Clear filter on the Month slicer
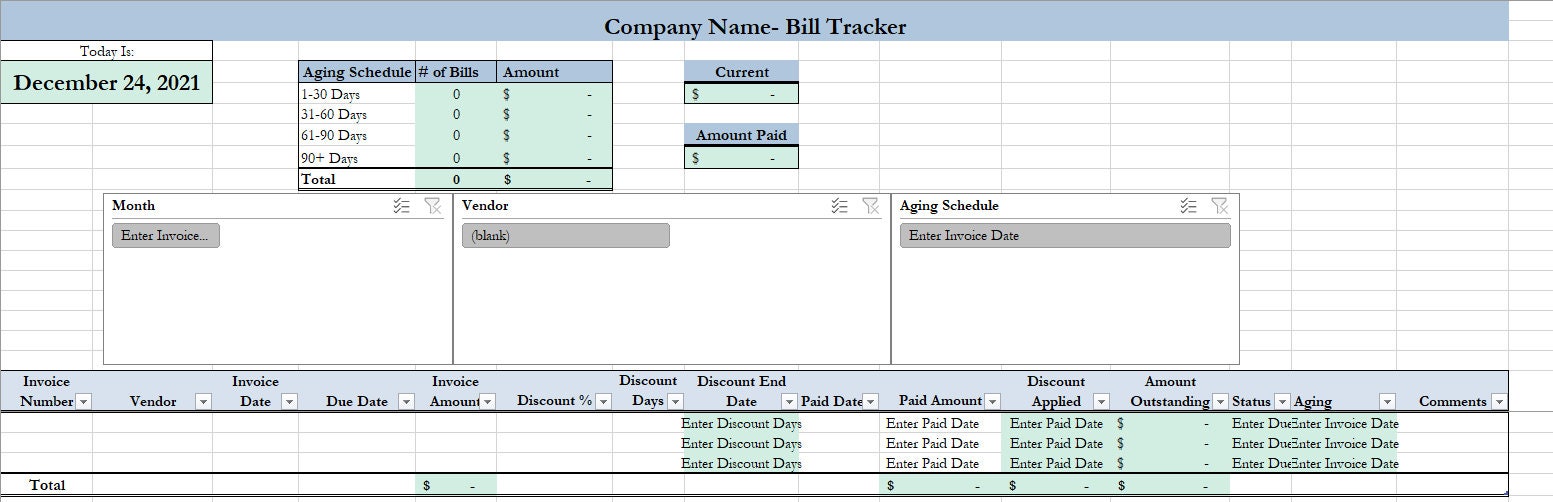 432,205
